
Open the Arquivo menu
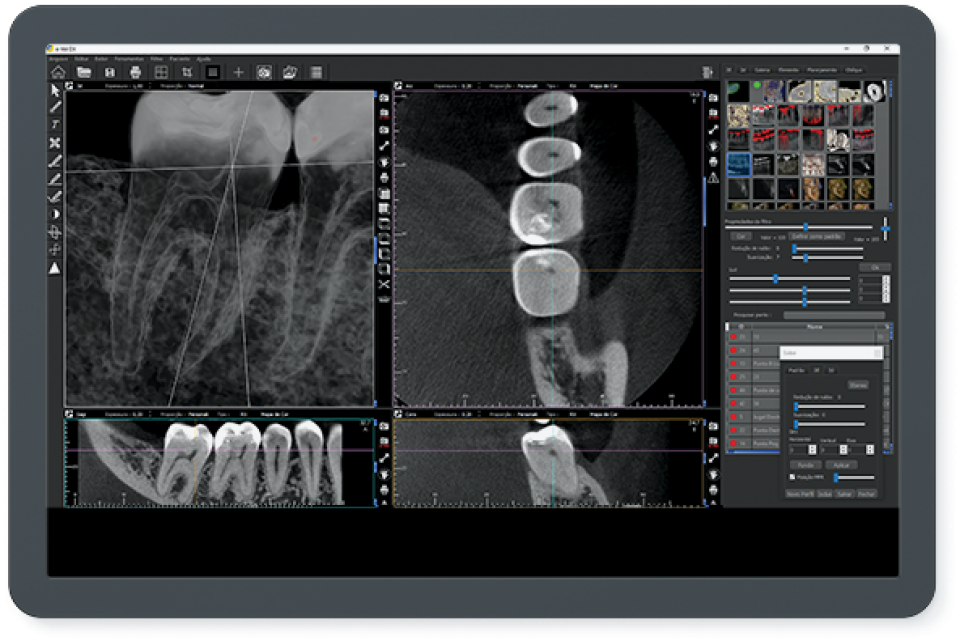[x=57, y=59]
